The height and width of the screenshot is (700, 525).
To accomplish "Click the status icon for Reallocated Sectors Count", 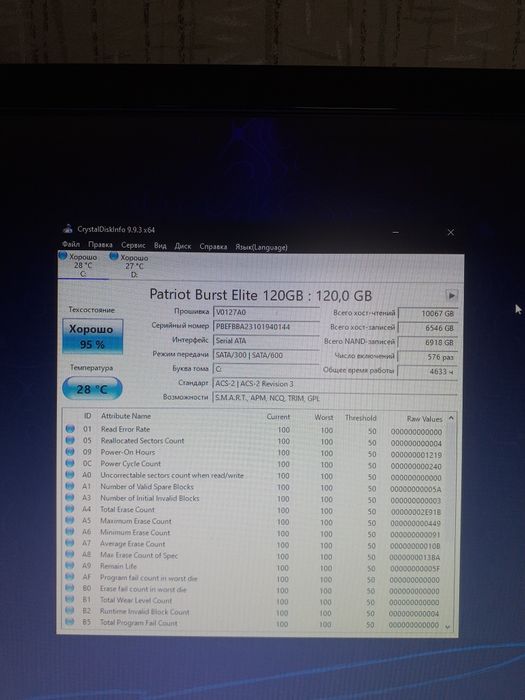I will pos(70,440).
